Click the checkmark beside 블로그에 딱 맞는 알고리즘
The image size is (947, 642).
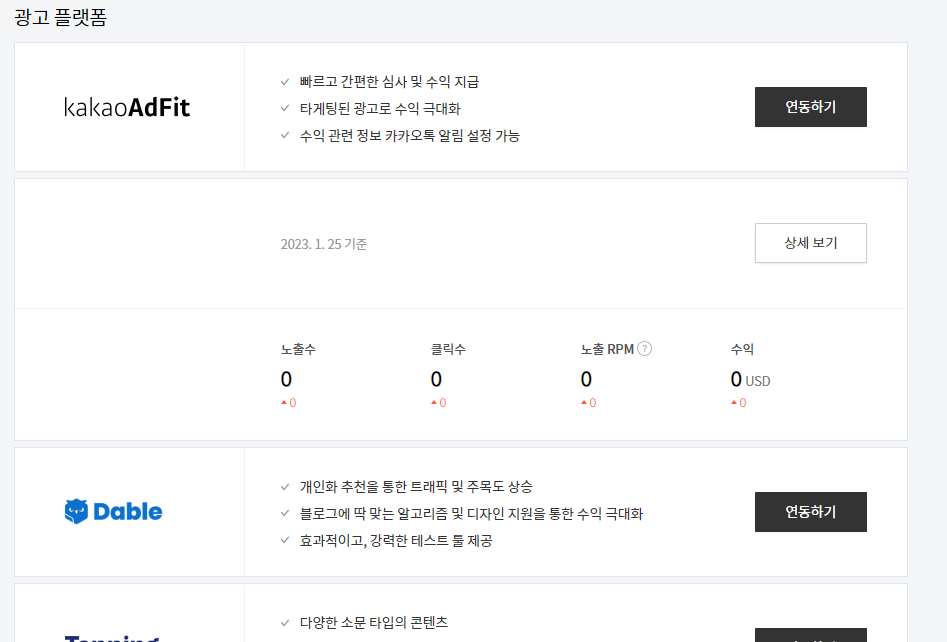pos(285,513)
